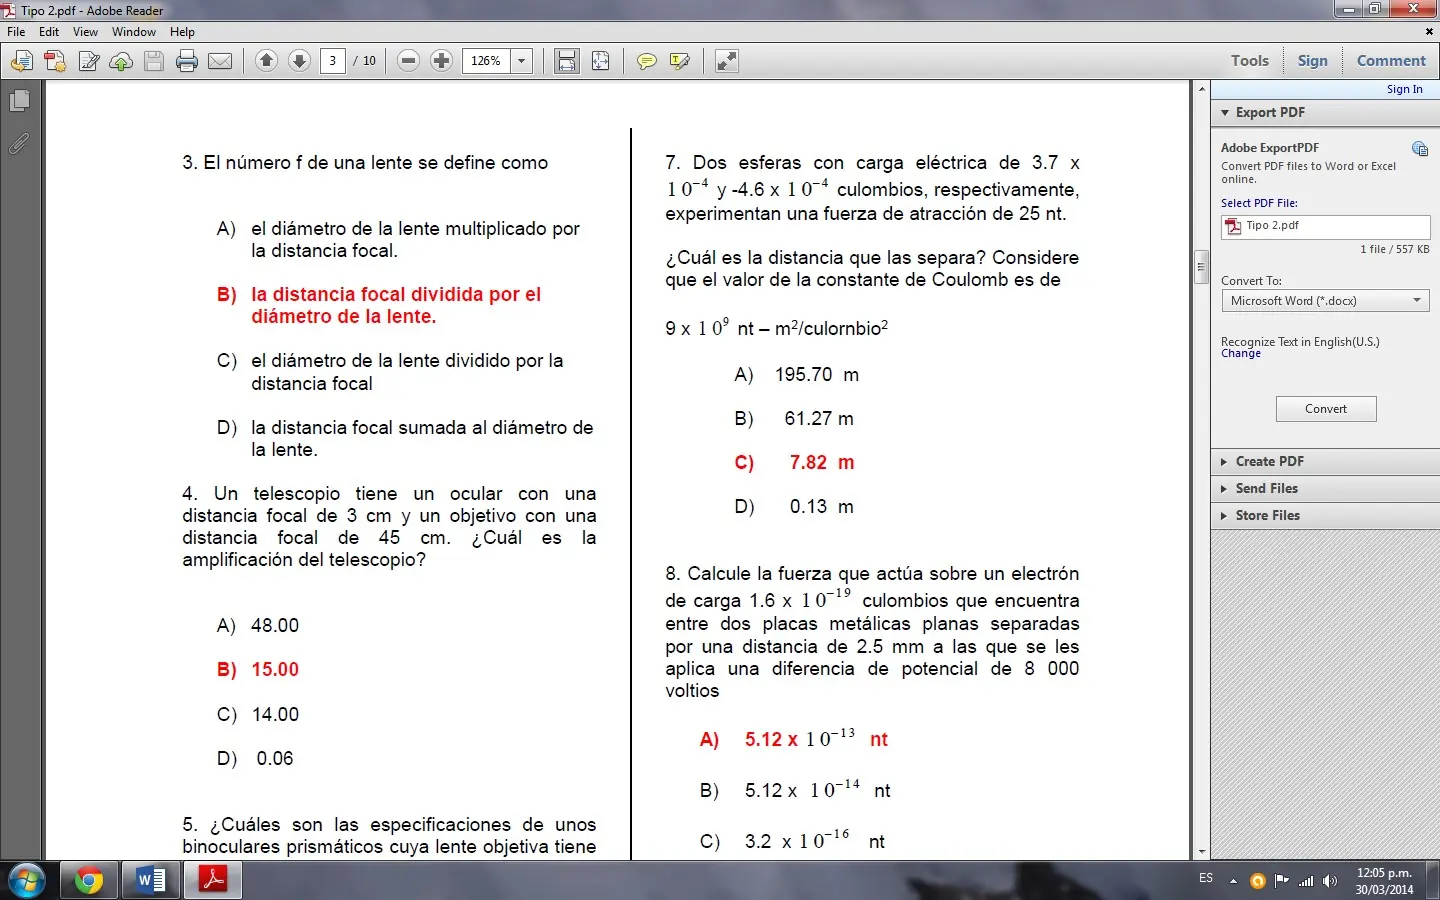Click the Add sticky note icon

pos(646,61)
